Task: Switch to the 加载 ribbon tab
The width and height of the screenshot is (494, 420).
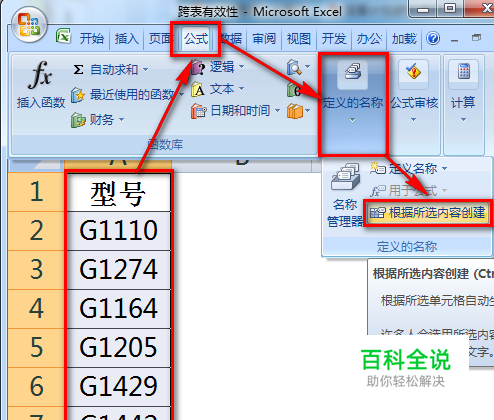Action: coord(404,39)
